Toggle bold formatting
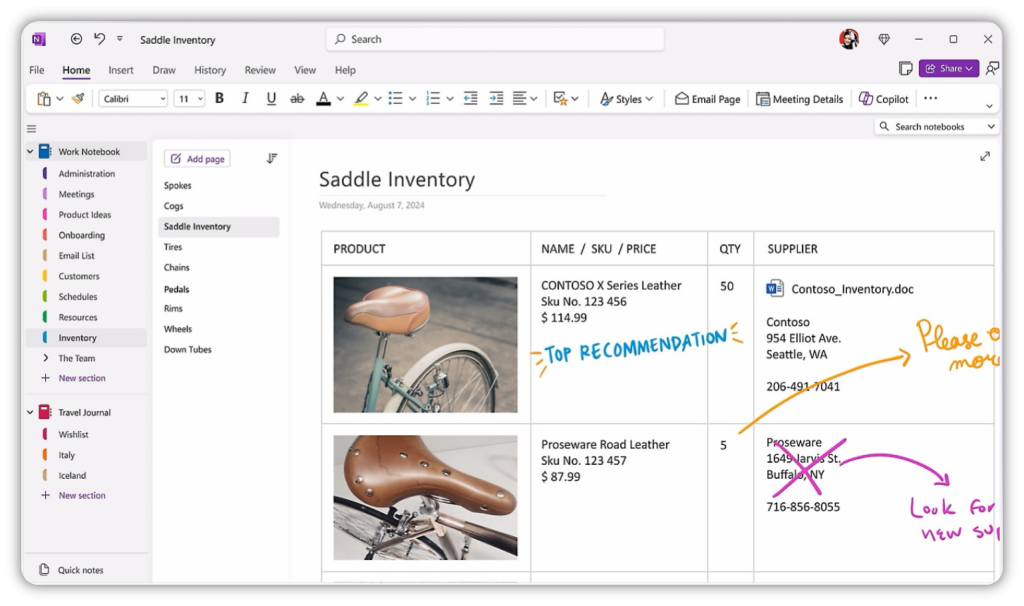This screenshot has height=606, width=1024. point(219,98)
